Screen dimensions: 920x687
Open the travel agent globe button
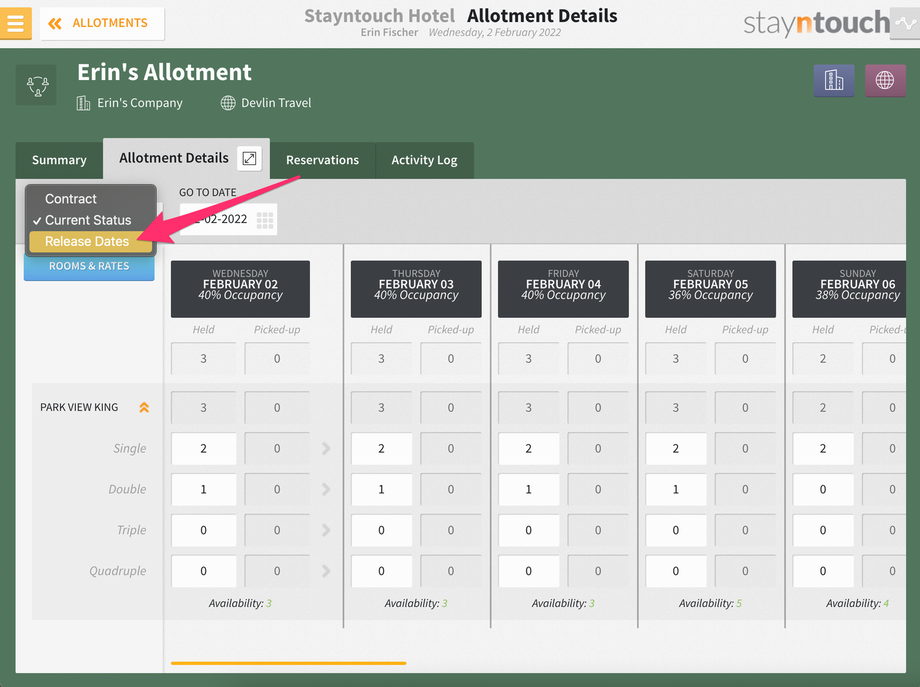(885, 80)
